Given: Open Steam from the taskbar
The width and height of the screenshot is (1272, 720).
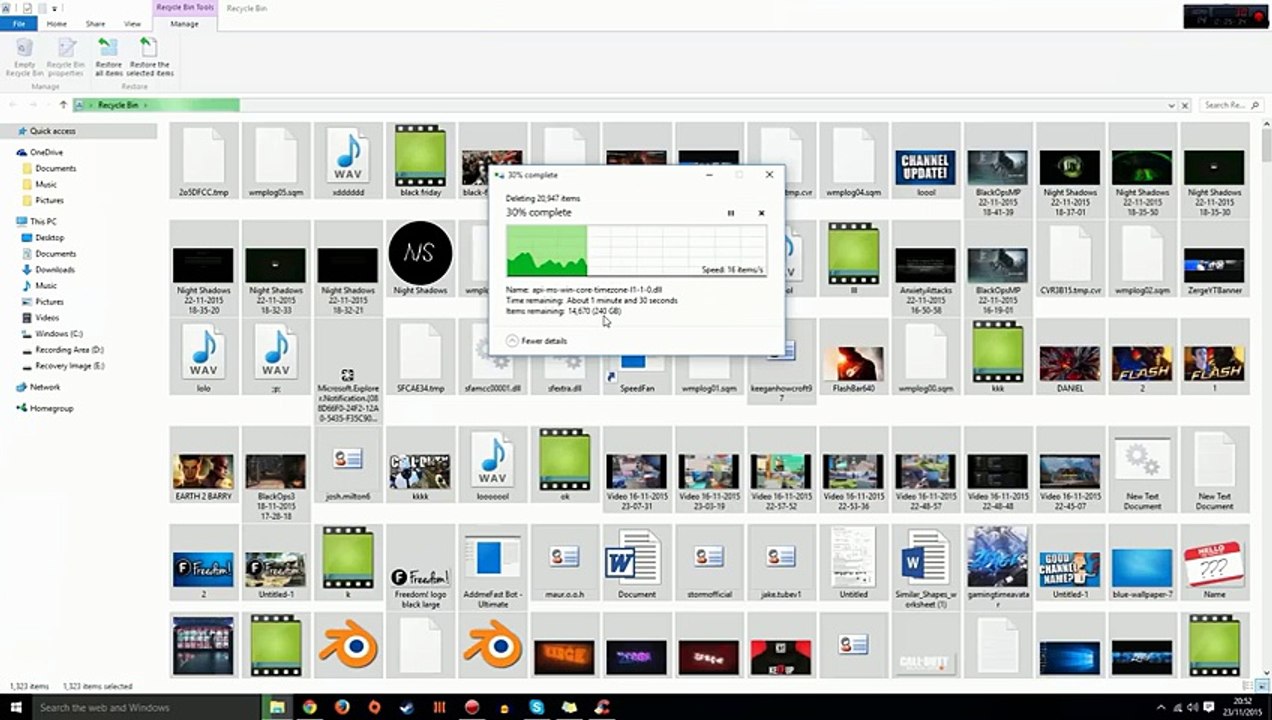Looking at the screenshot, I should click(407, 707).
